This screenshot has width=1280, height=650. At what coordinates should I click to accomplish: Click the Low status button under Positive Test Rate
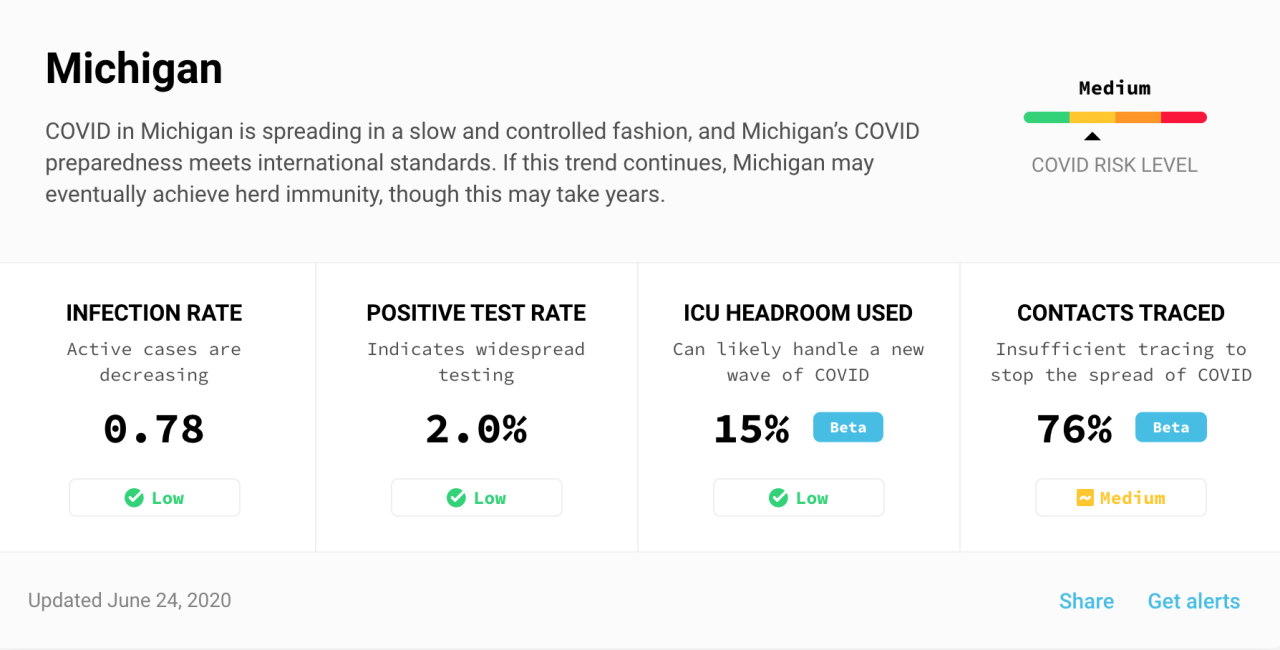[x=477, y=498]
